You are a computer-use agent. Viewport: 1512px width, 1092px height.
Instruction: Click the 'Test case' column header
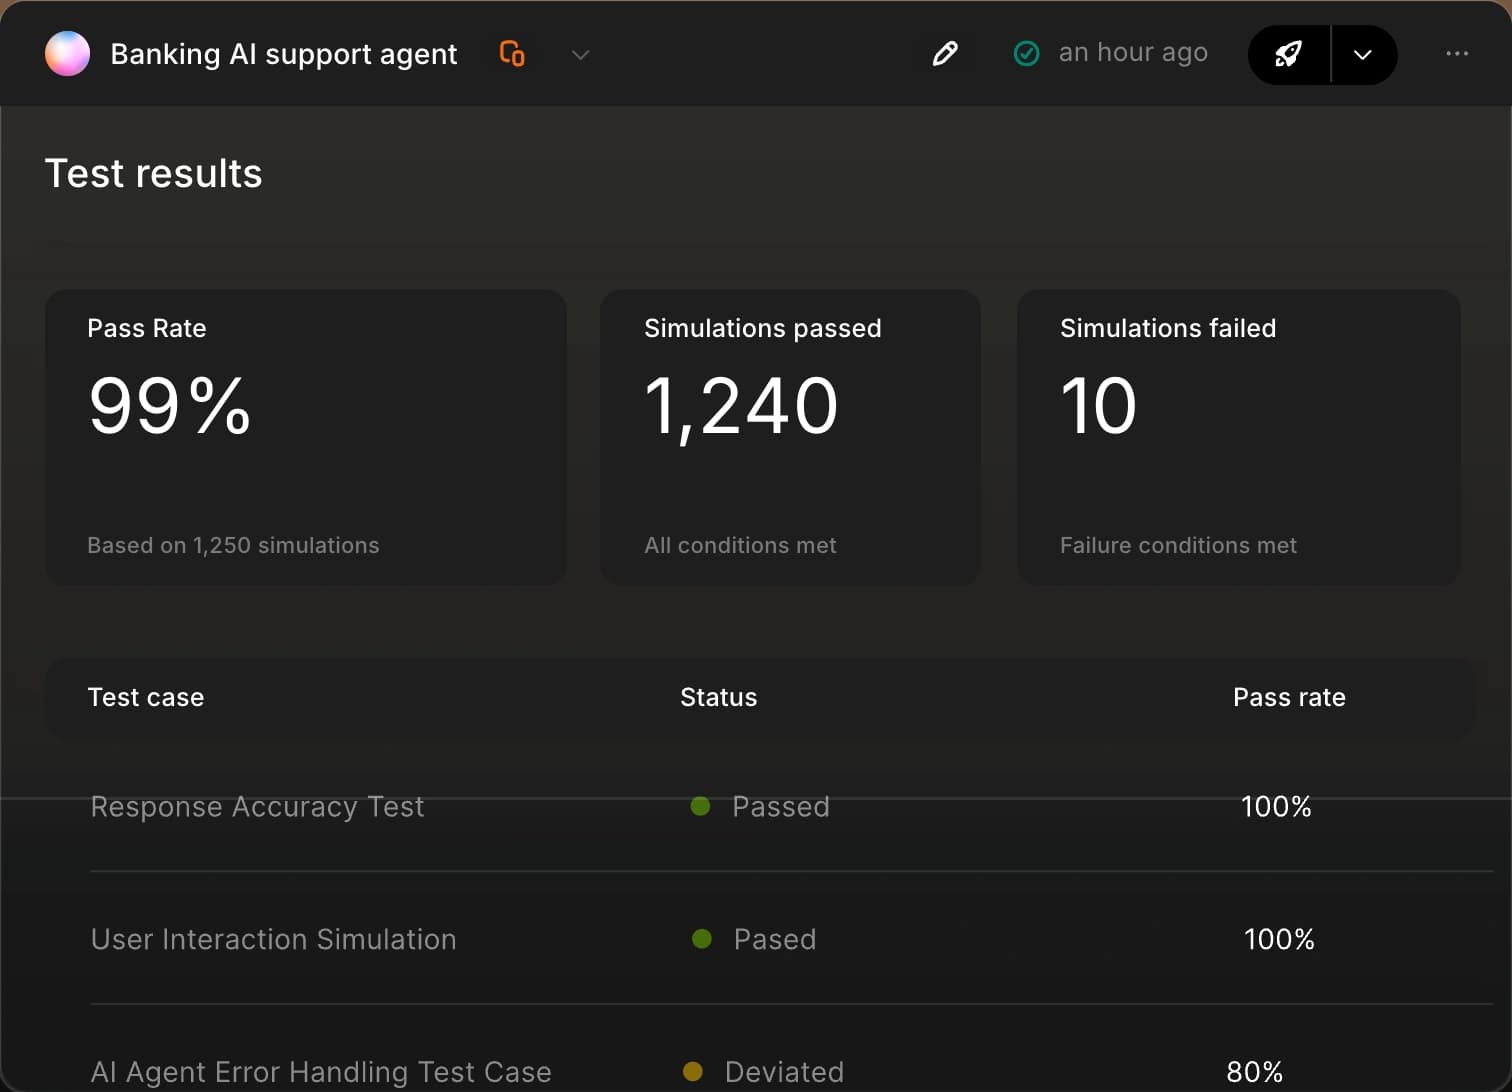146,697
